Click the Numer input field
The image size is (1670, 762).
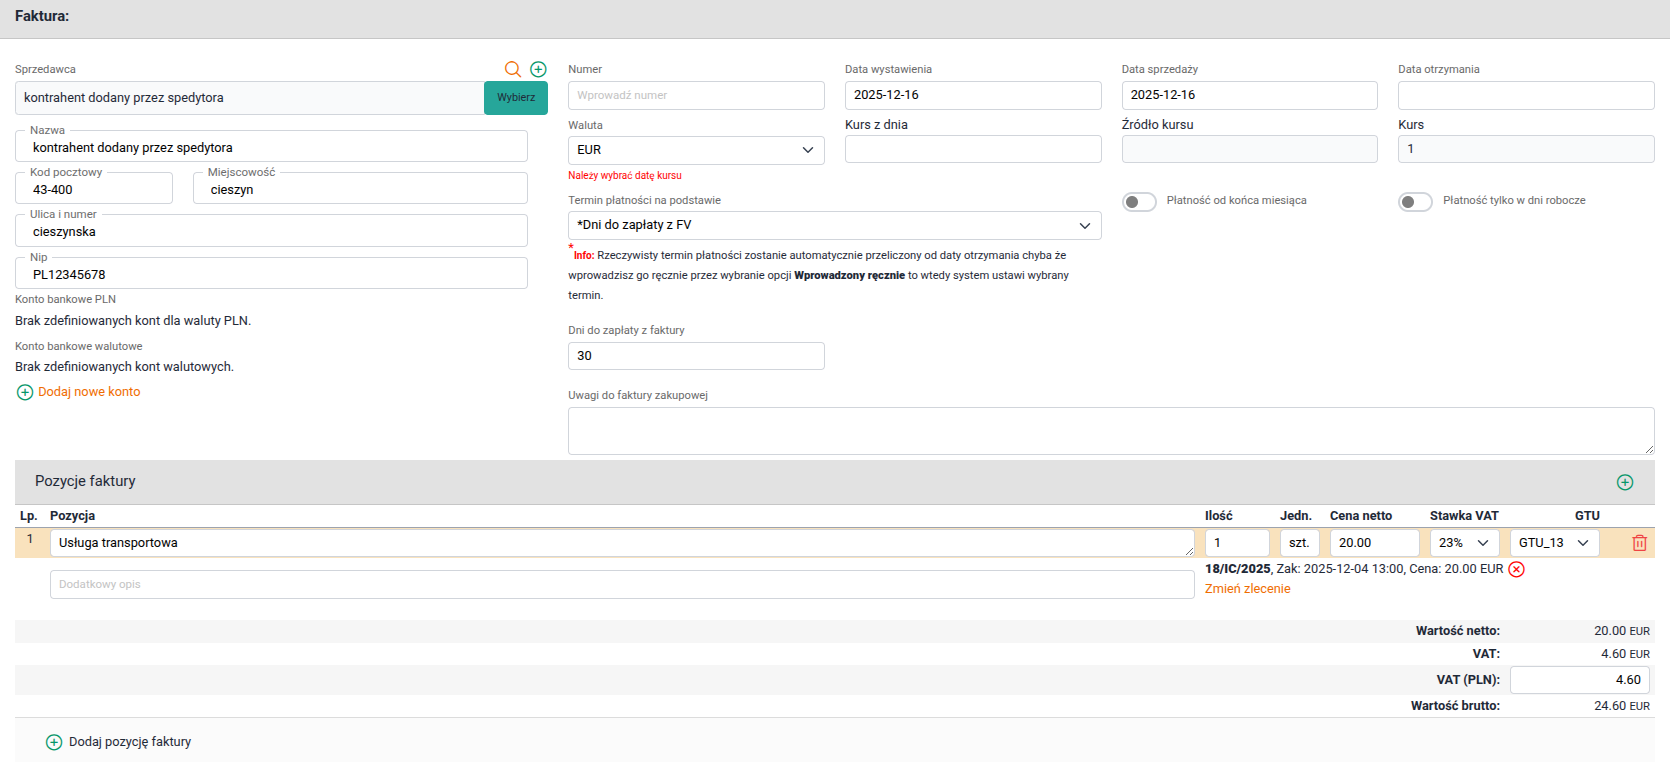[x=696, y=95]
